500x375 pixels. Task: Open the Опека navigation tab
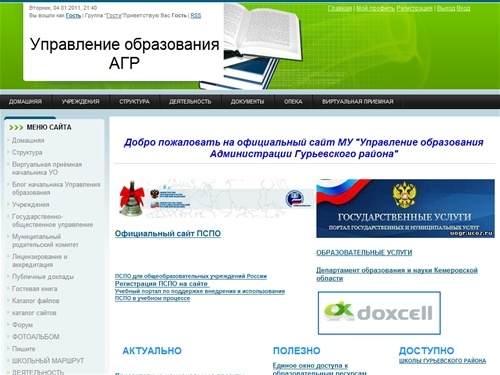click(x=293, y=102)
